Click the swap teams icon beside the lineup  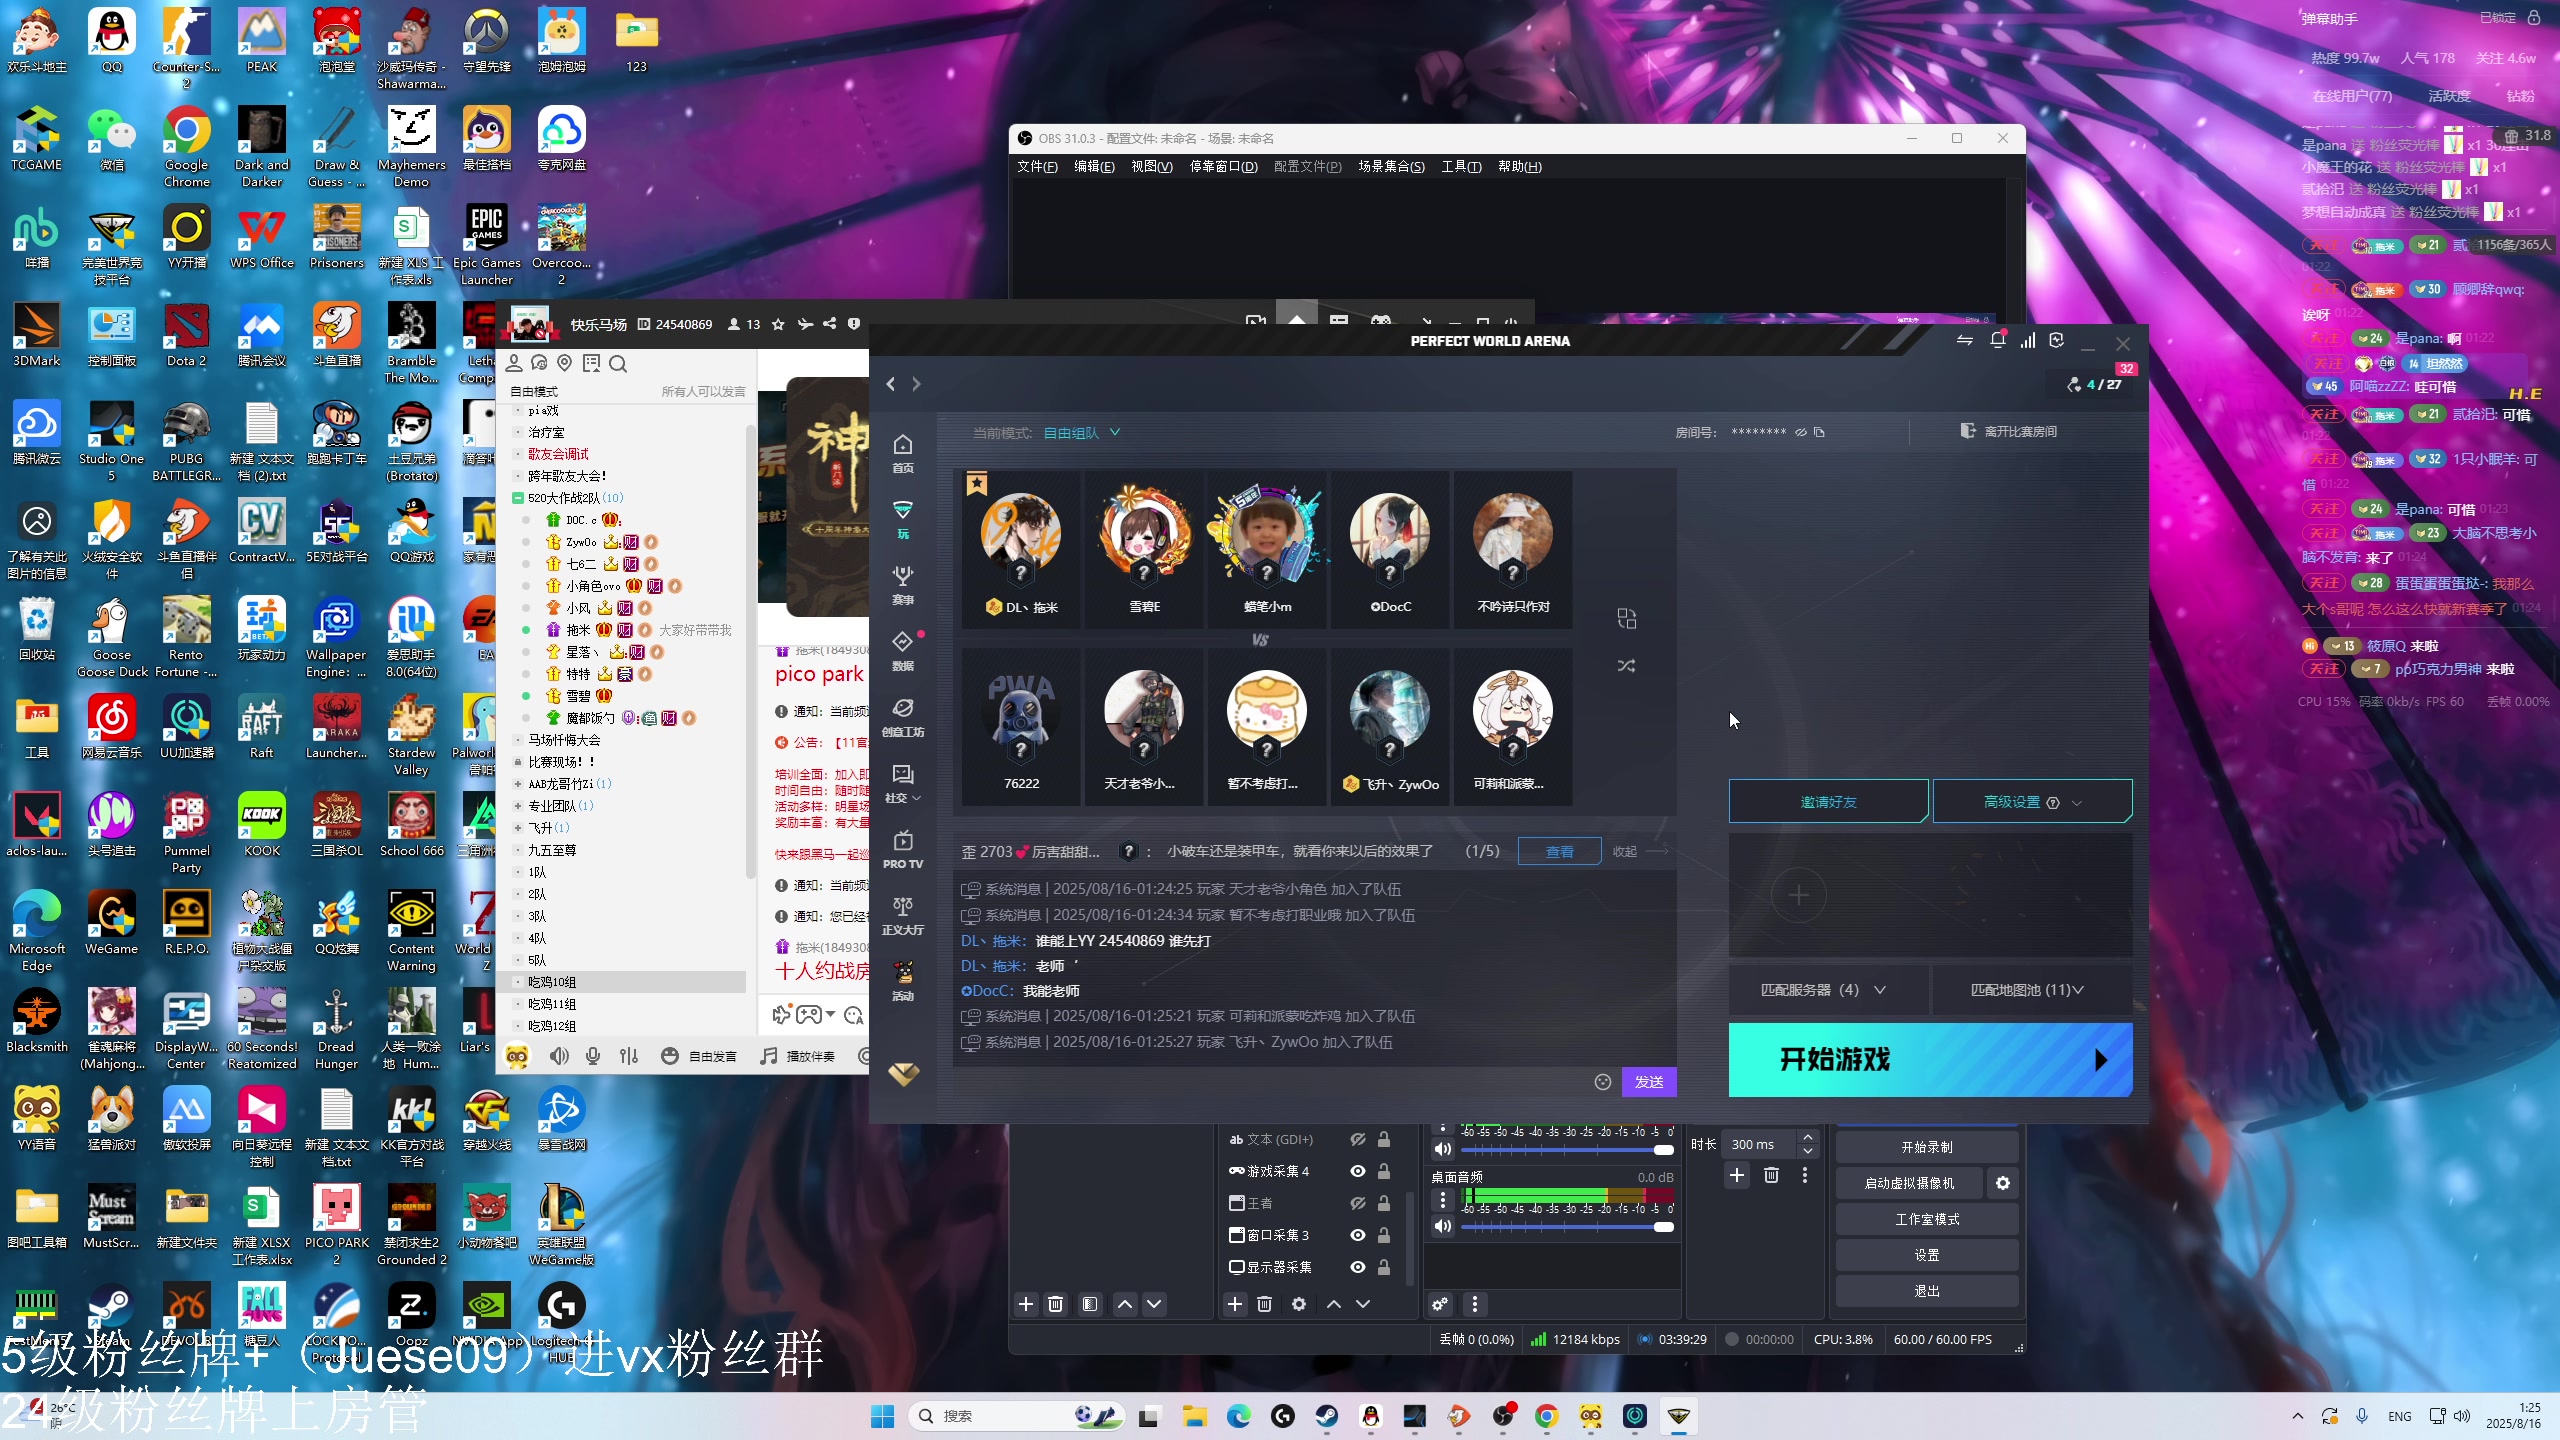(1626, 619)
